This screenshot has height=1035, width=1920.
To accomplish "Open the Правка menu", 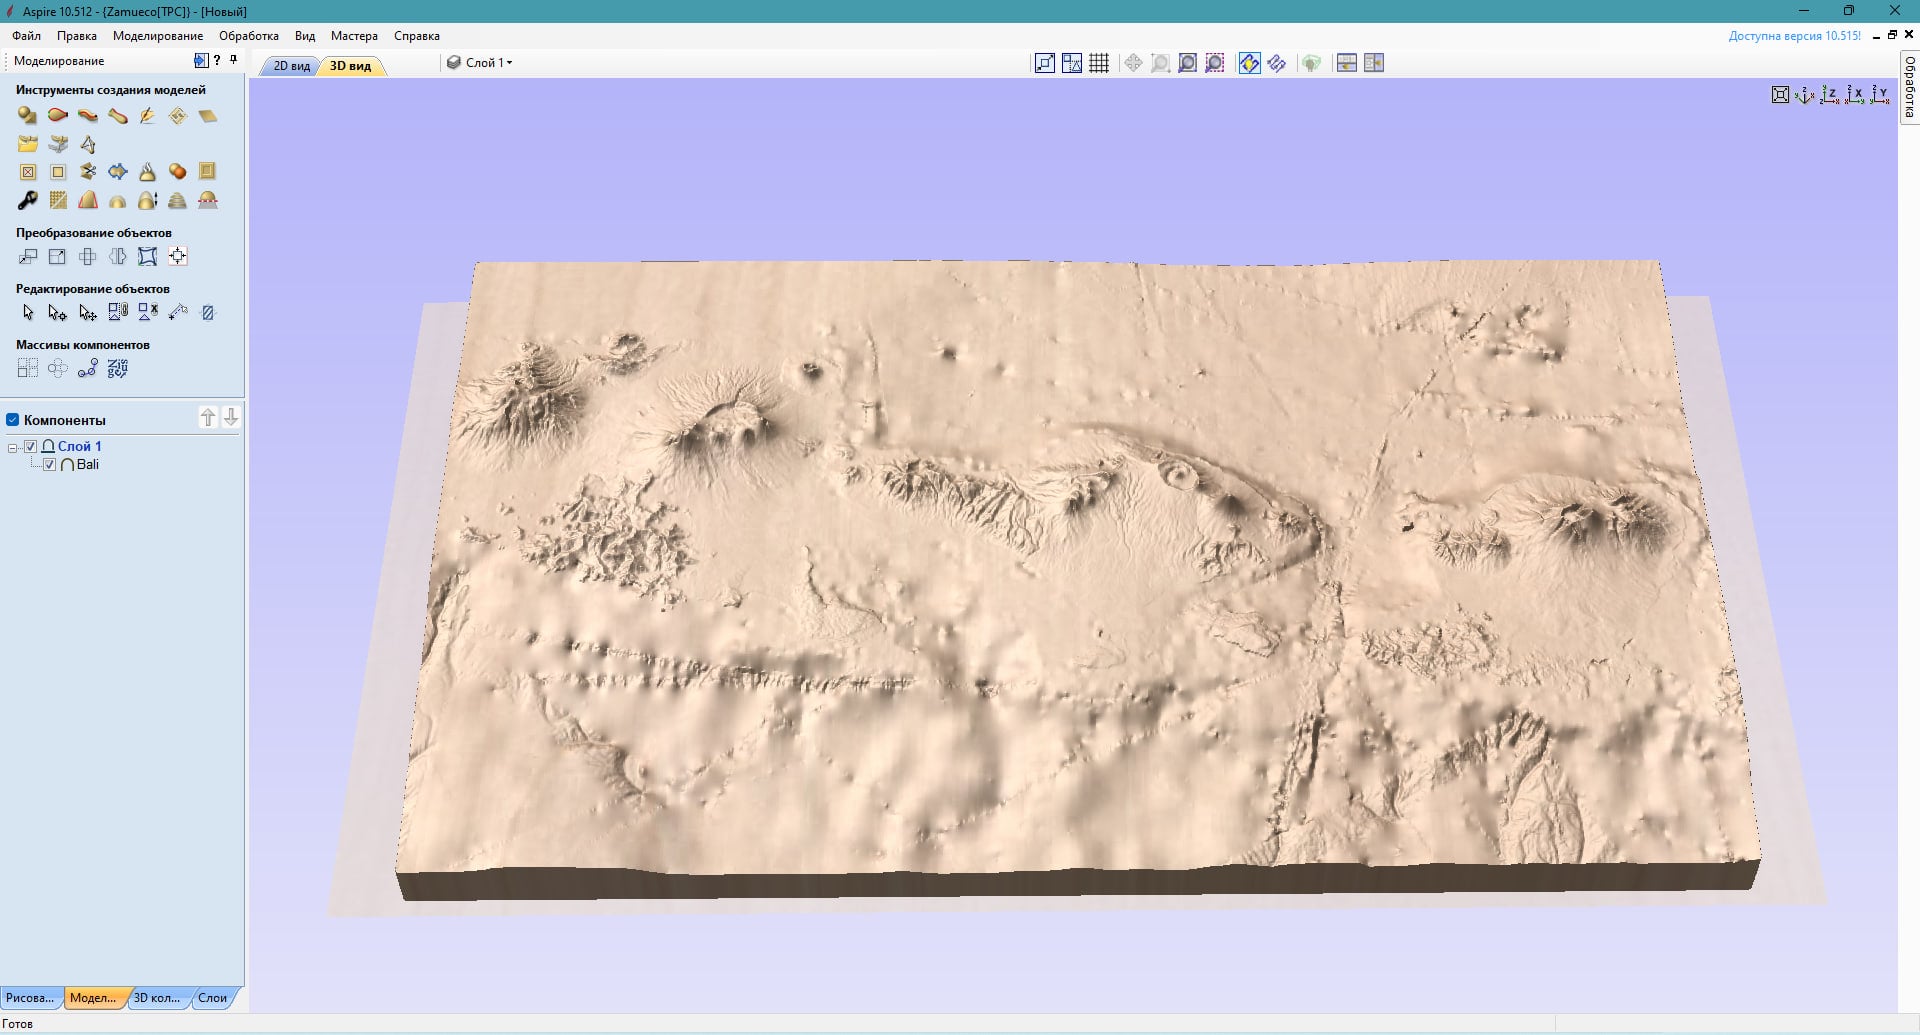I will 77,36.
